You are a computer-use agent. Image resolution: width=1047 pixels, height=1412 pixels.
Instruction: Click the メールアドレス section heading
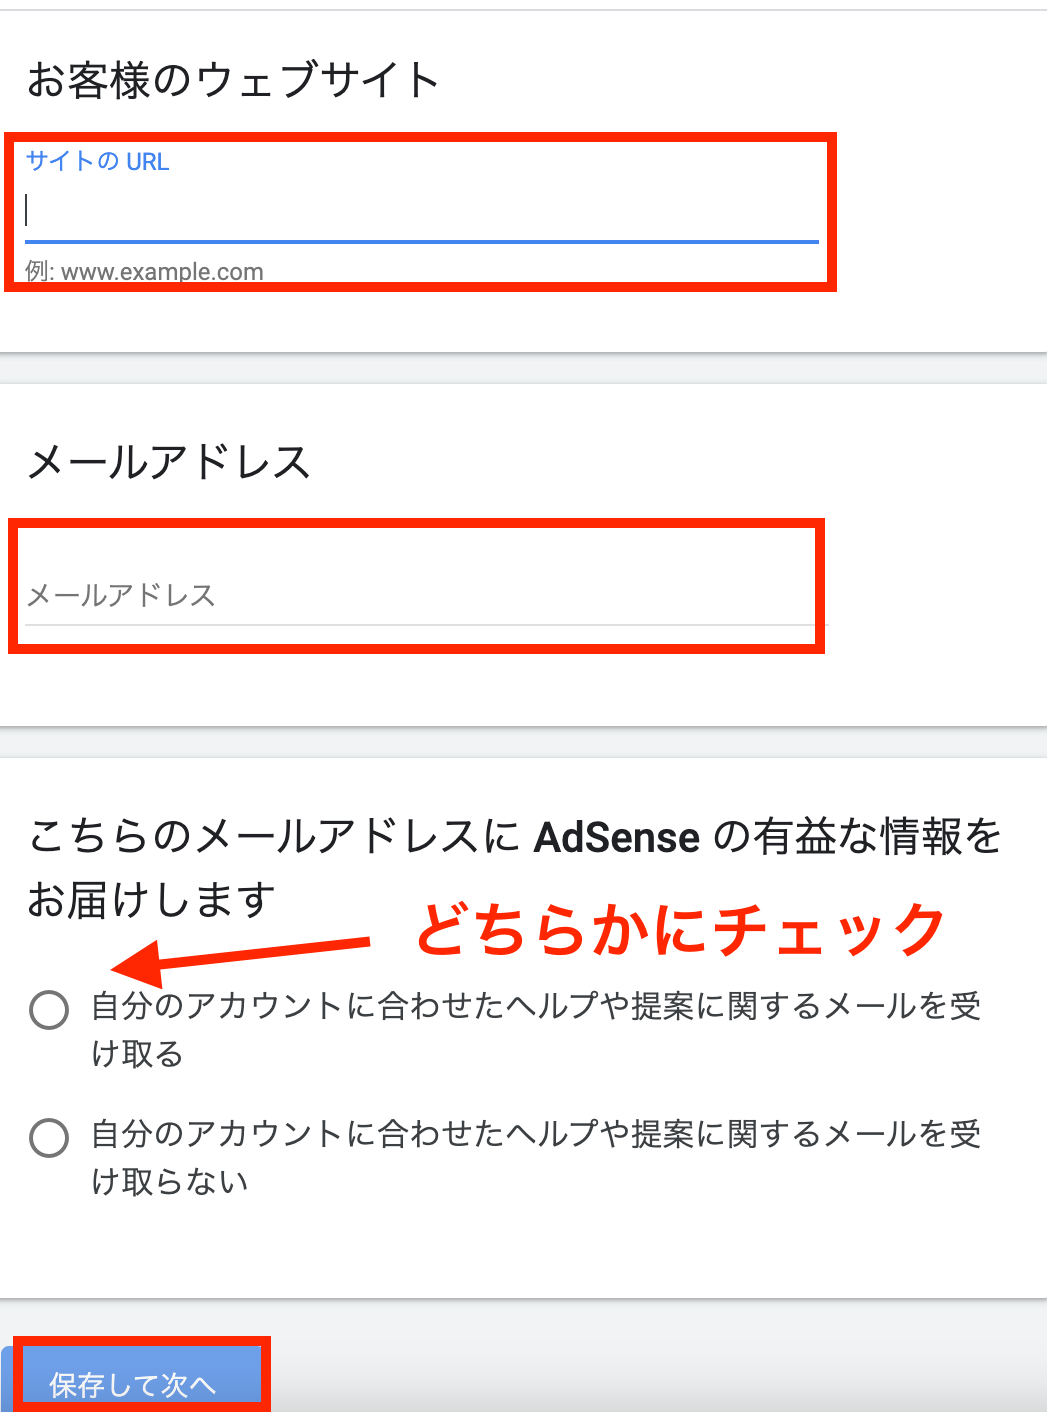(172, 462)
